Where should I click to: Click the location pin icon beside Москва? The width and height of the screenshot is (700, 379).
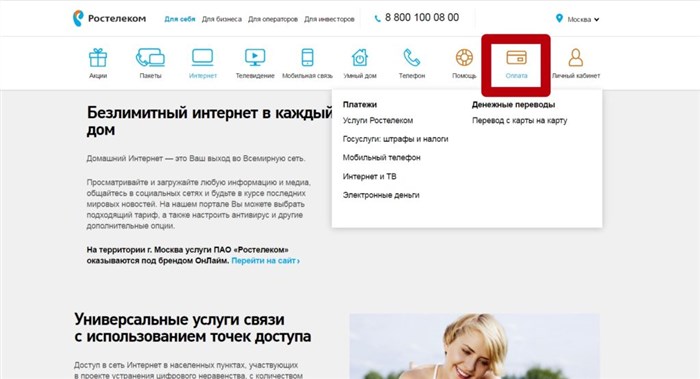pos(559,18)
